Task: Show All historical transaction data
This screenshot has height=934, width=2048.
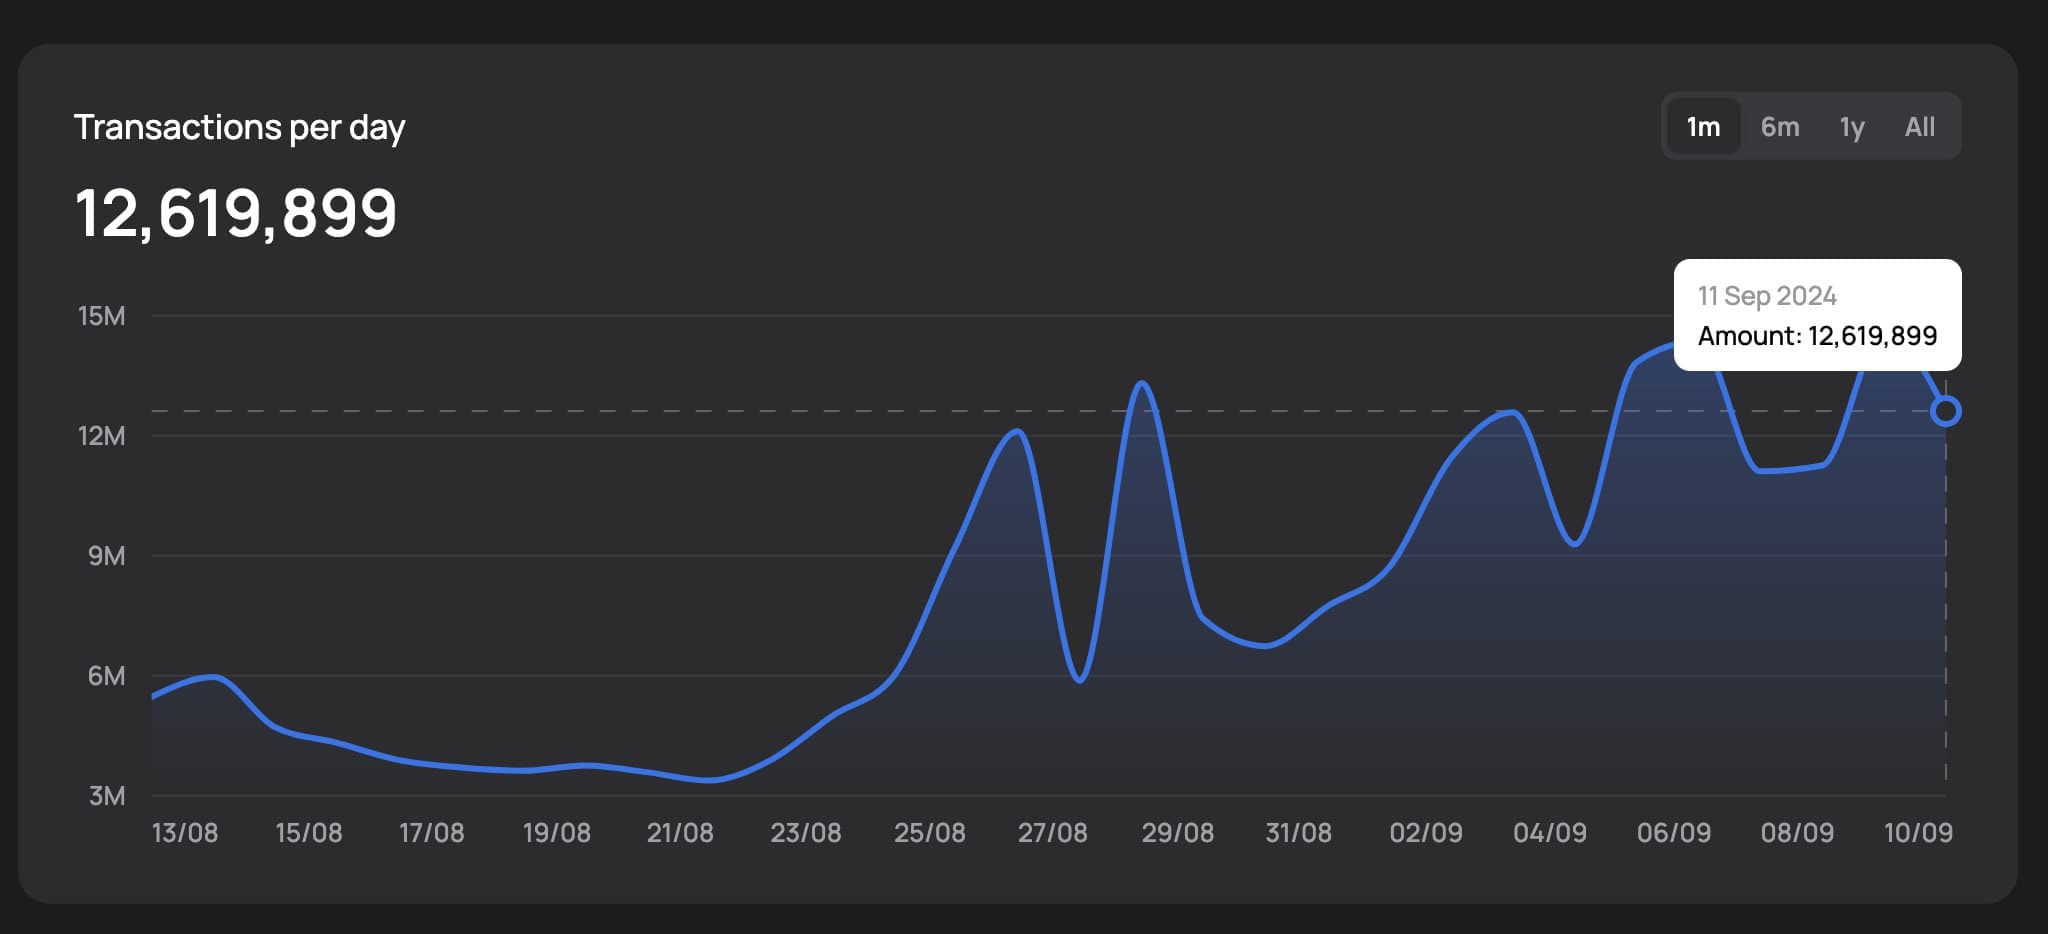Action: 1919,126
